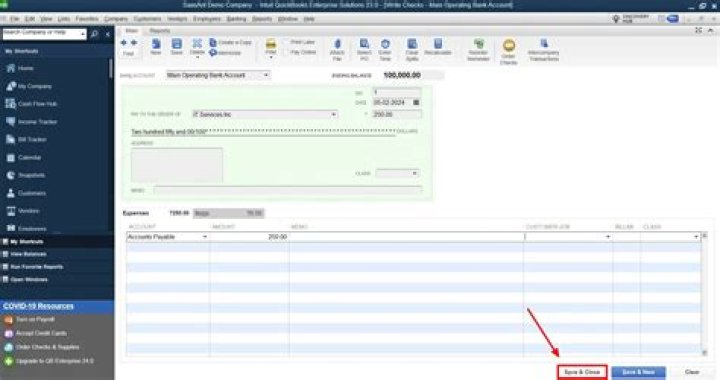
Task: Switch to the Reports ribbon tab
Action: click(x=160, y=31)
